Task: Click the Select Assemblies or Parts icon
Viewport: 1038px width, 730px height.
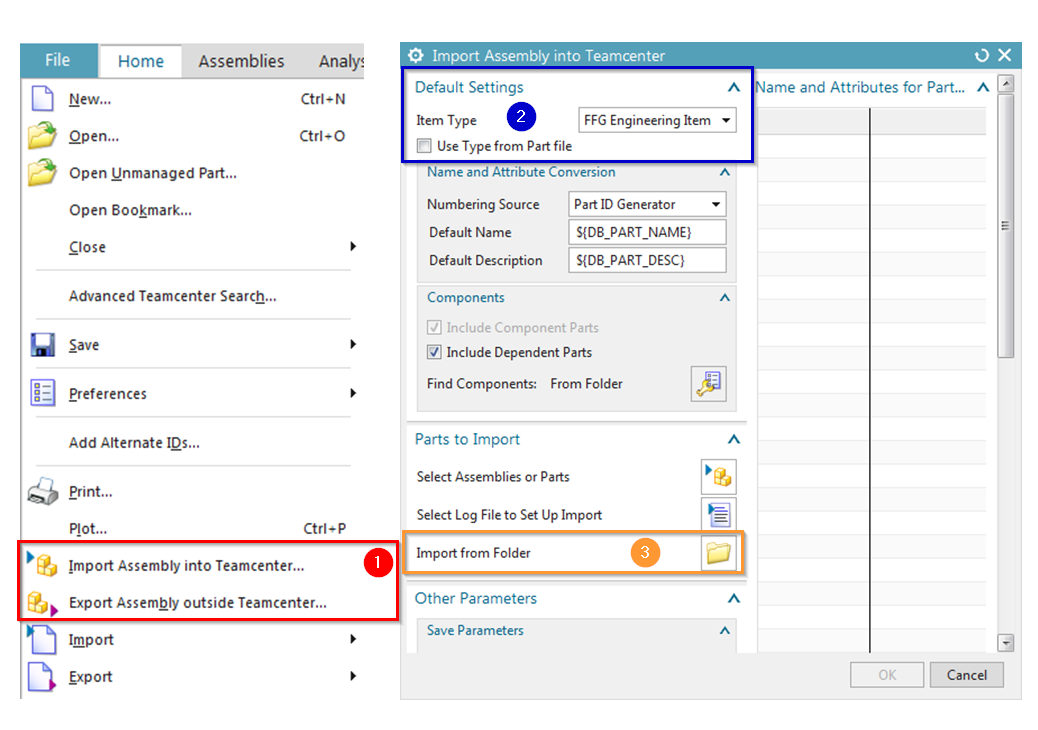Action: point(718,477)
